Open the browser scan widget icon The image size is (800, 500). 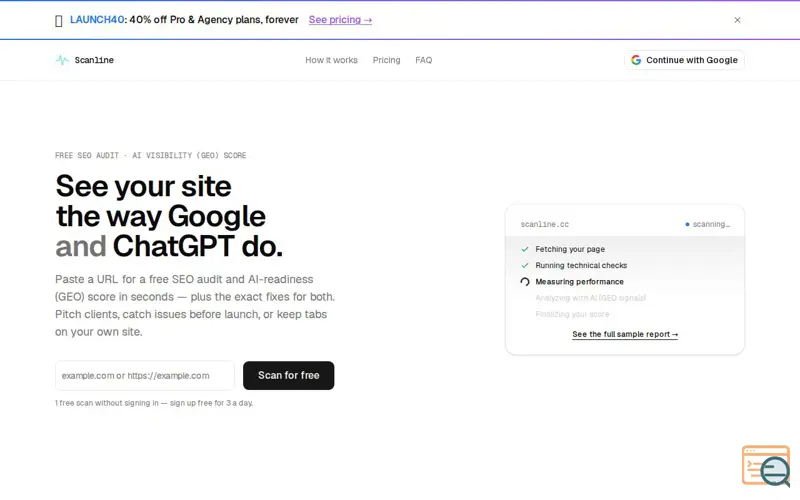(766, 466)
